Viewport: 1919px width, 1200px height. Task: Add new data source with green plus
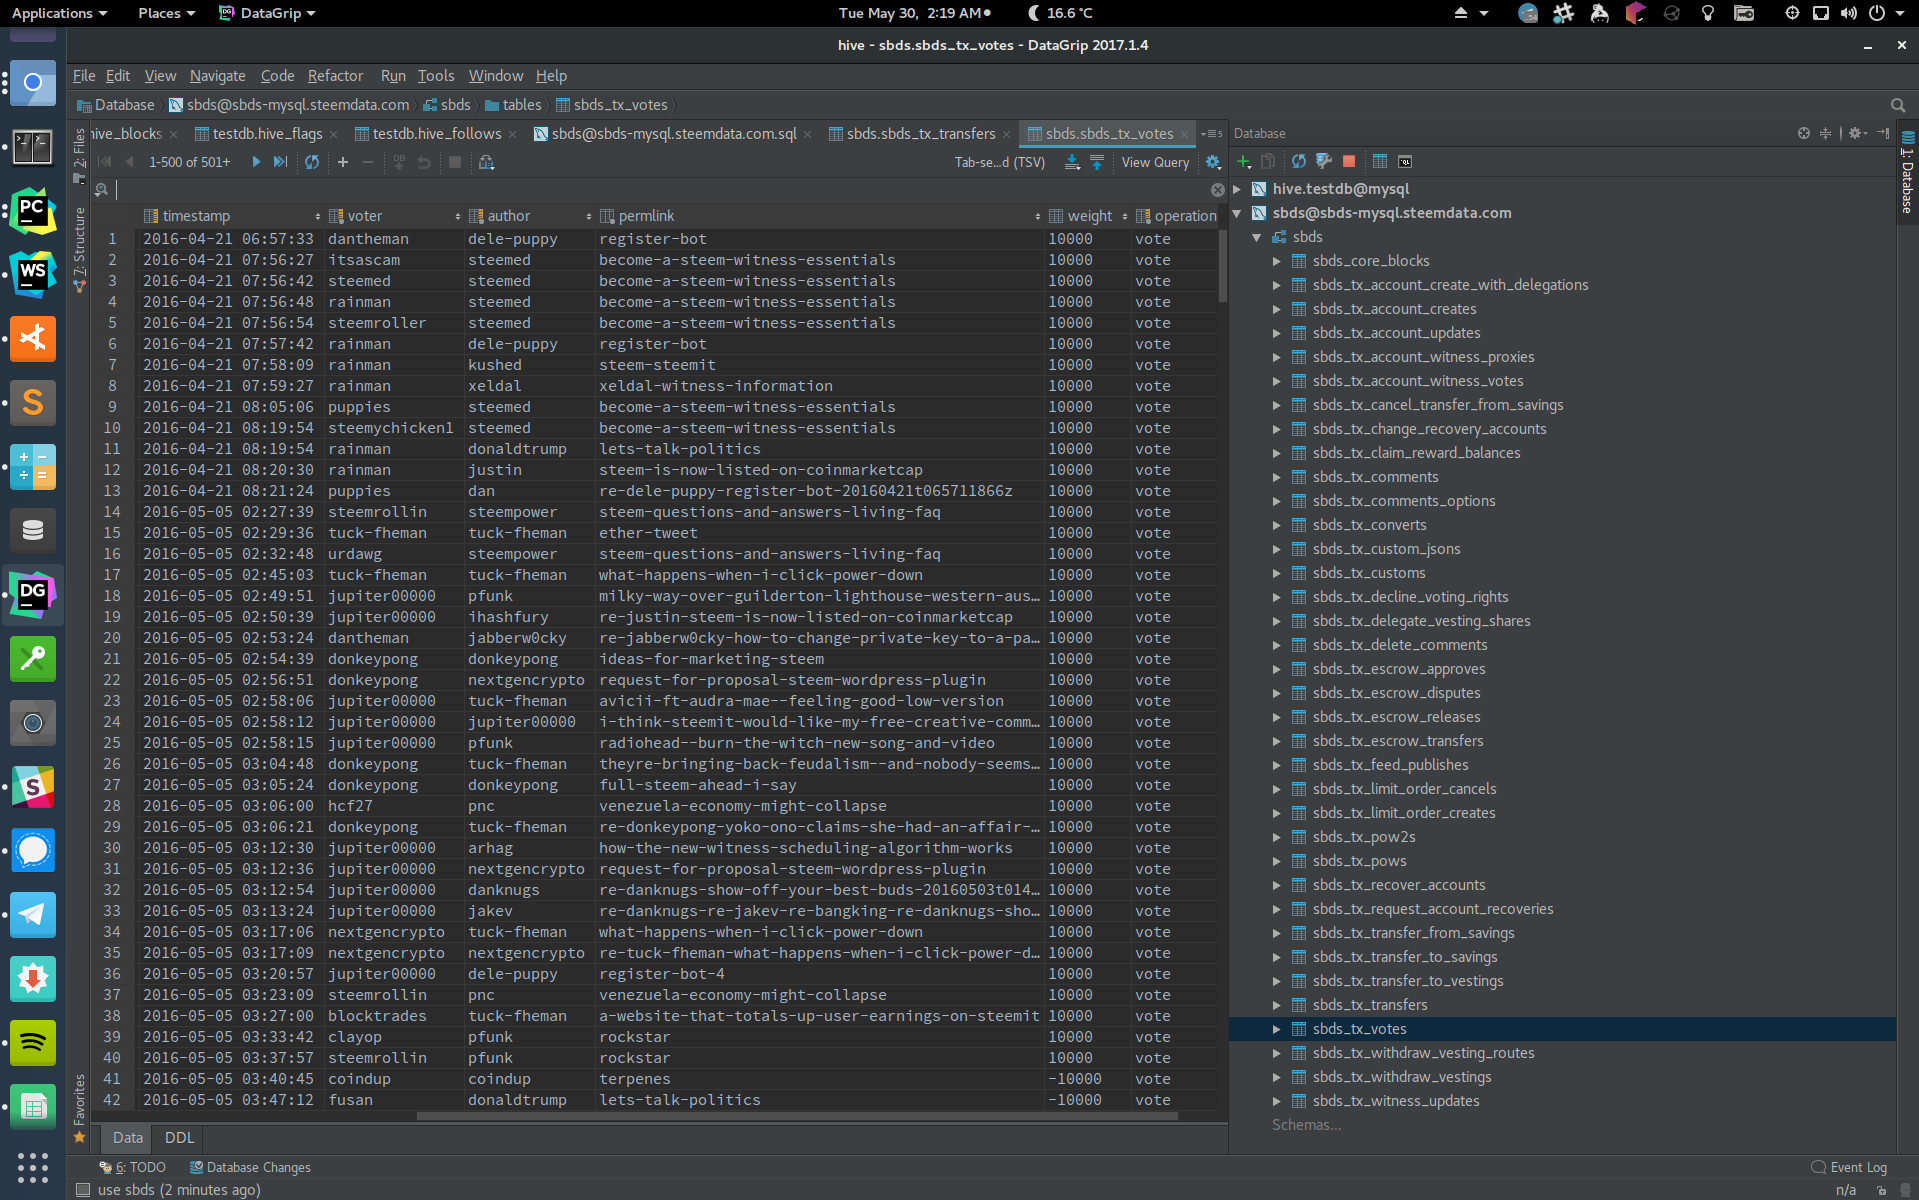tap(1244, 161)
